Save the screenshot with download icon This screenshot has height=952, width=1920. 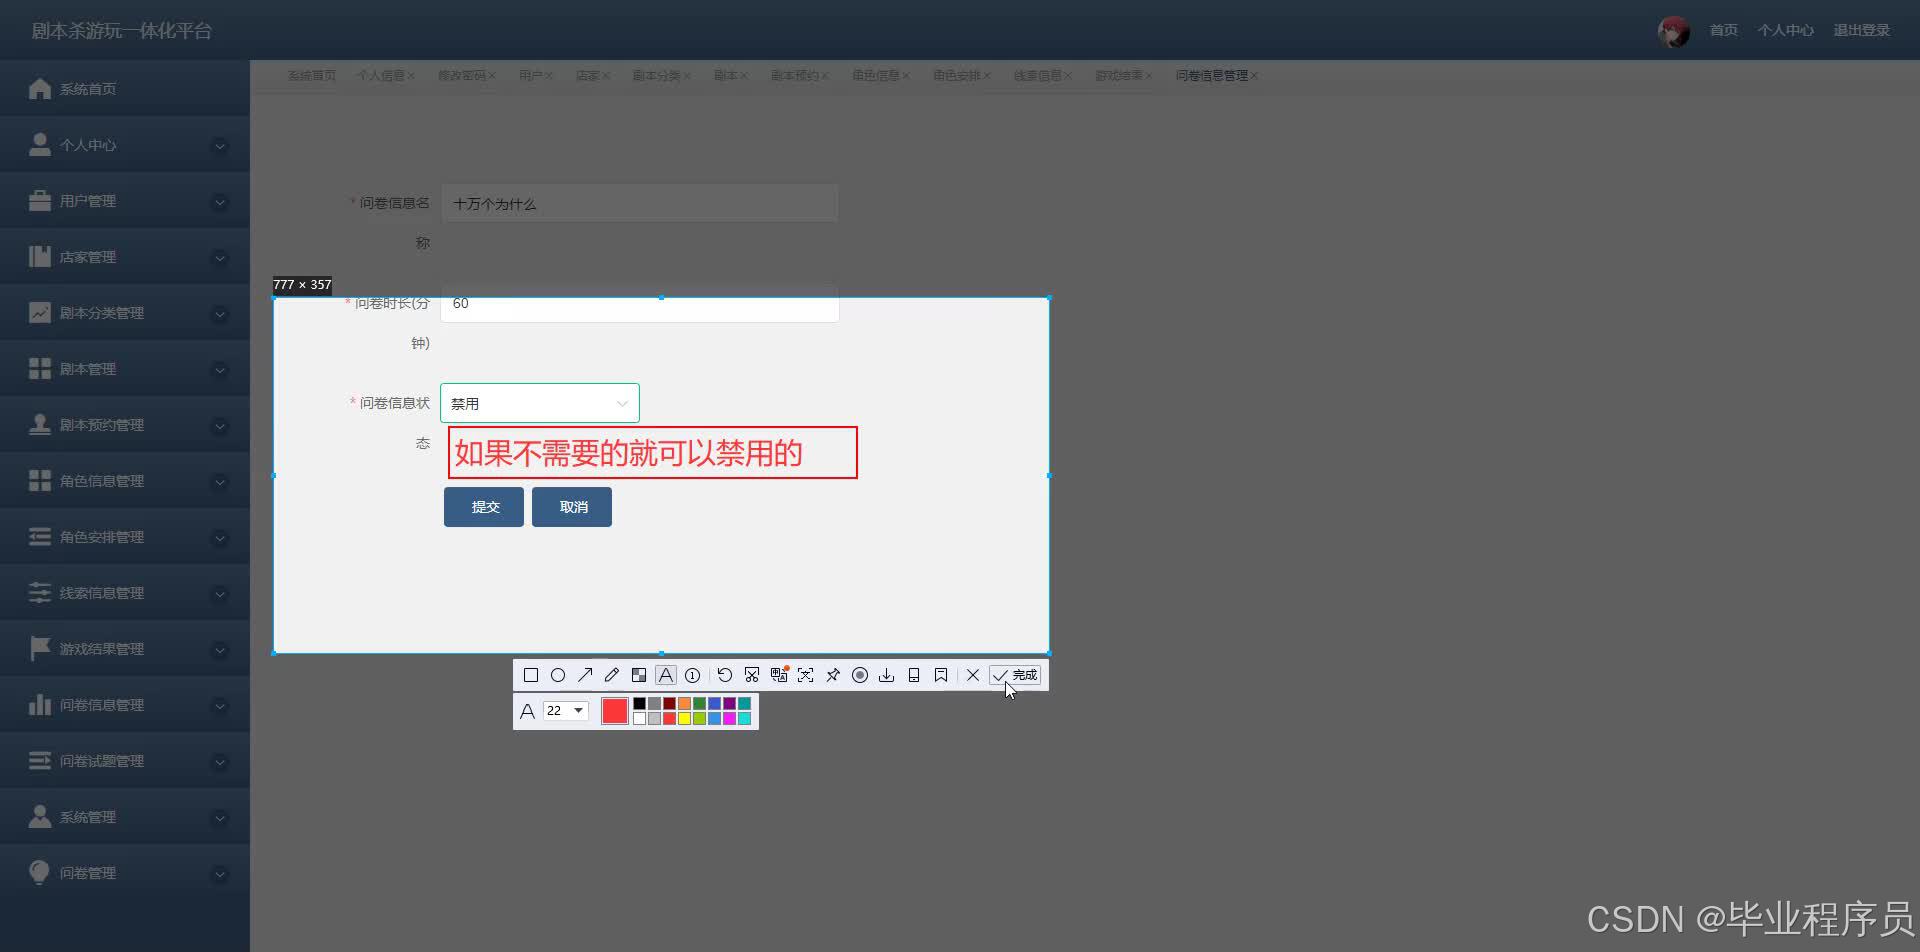(887, 675)
